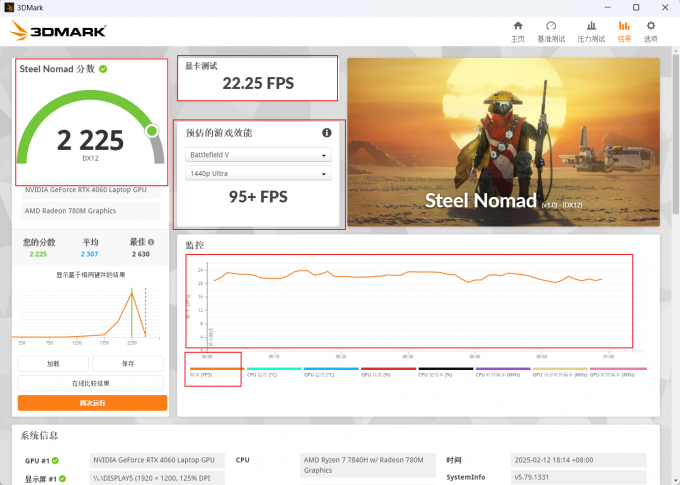Toggle the pink GPU 时钟频率 (MHz) series
The width and height of the screenshot is (680, 485).
618,372
